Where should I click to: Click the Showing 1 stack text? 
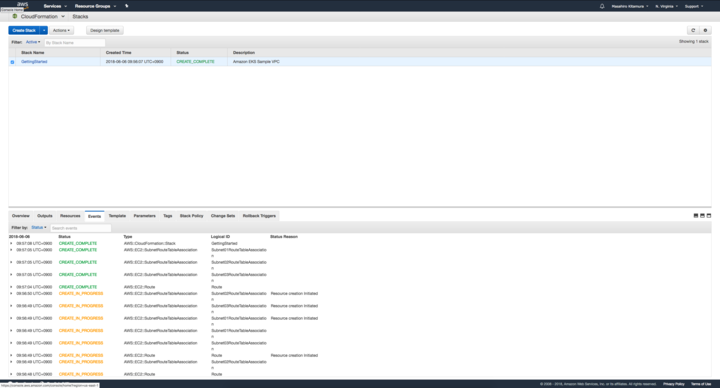tap(694, 42)
